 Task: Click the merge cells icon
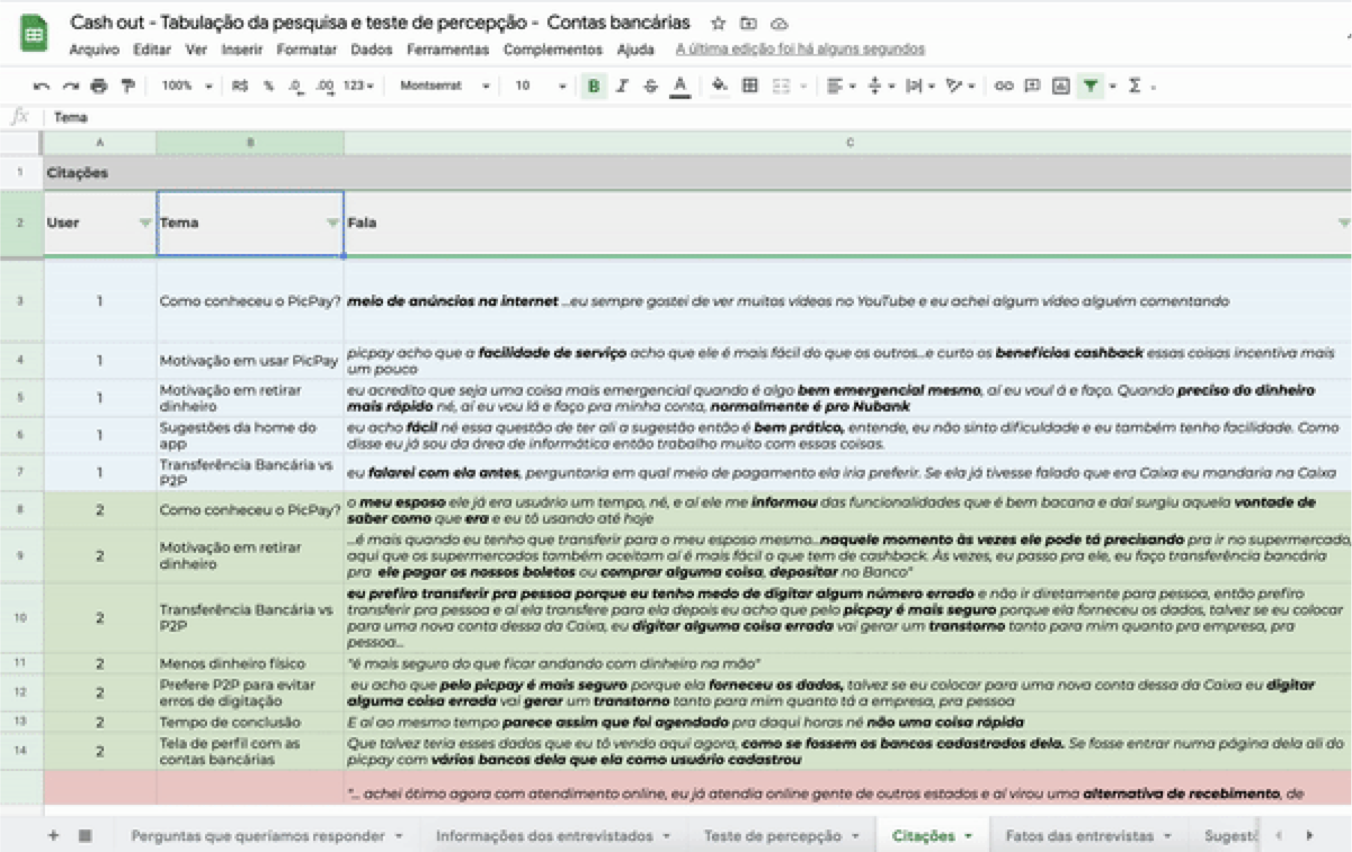tap(781, 86)
